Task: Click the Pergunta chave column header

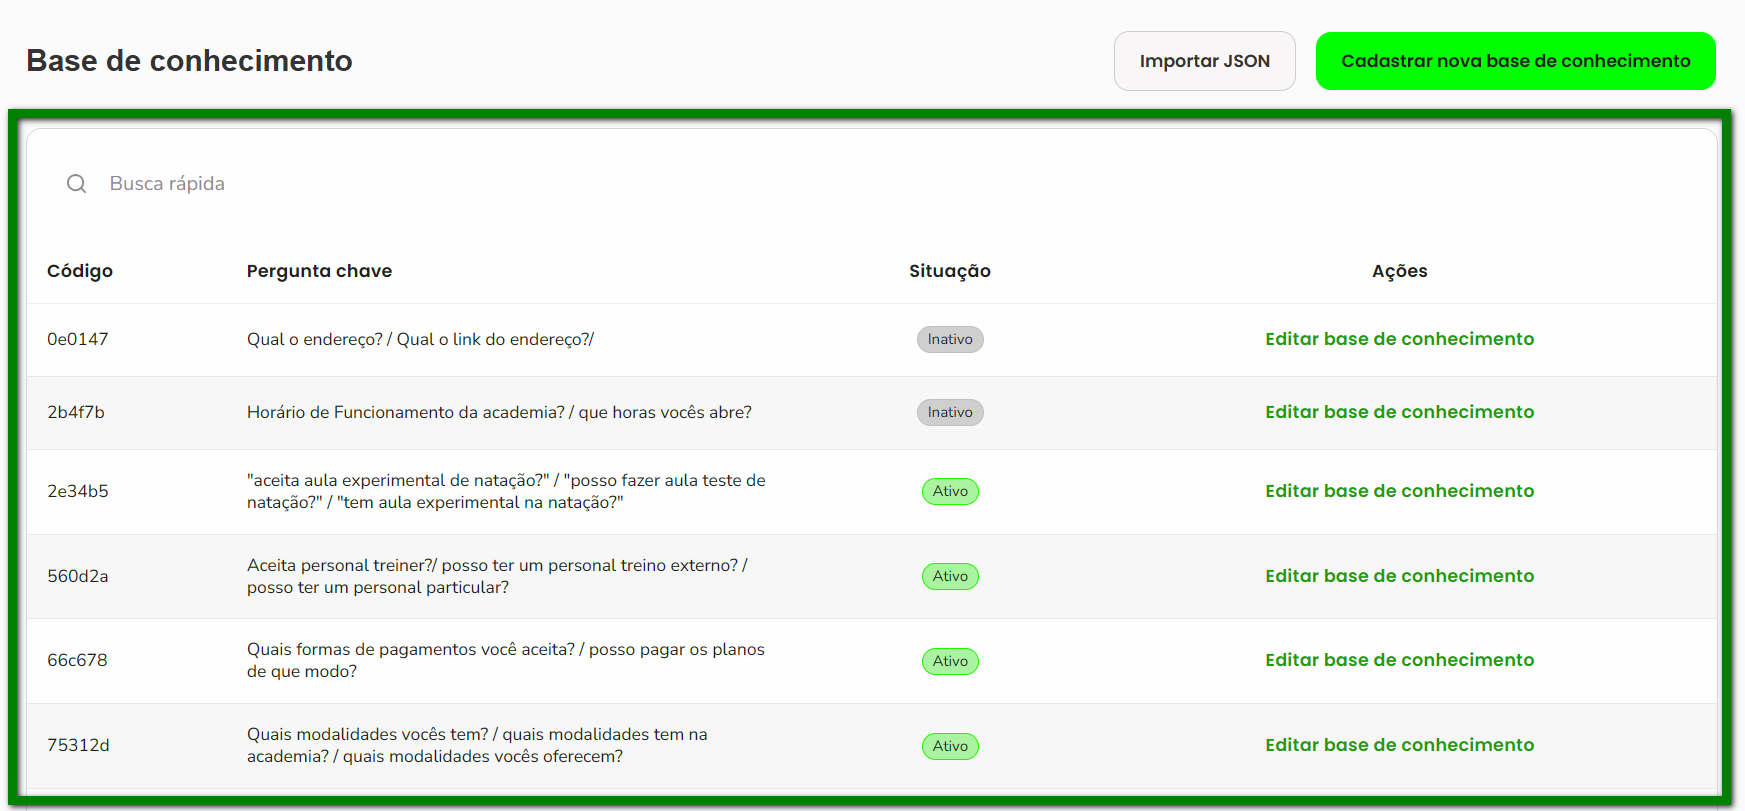Action: click(319, 271)
